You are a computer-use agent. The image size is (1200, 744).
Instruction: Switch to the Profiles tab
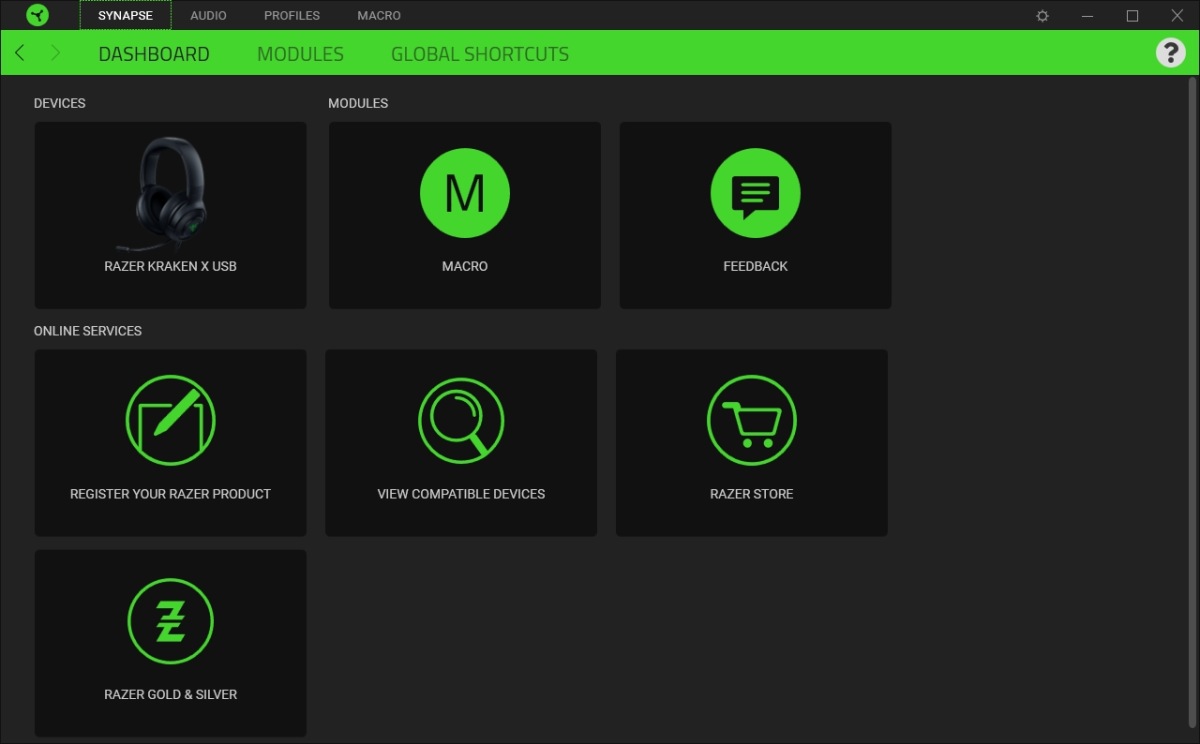click(x=292, y=15)
